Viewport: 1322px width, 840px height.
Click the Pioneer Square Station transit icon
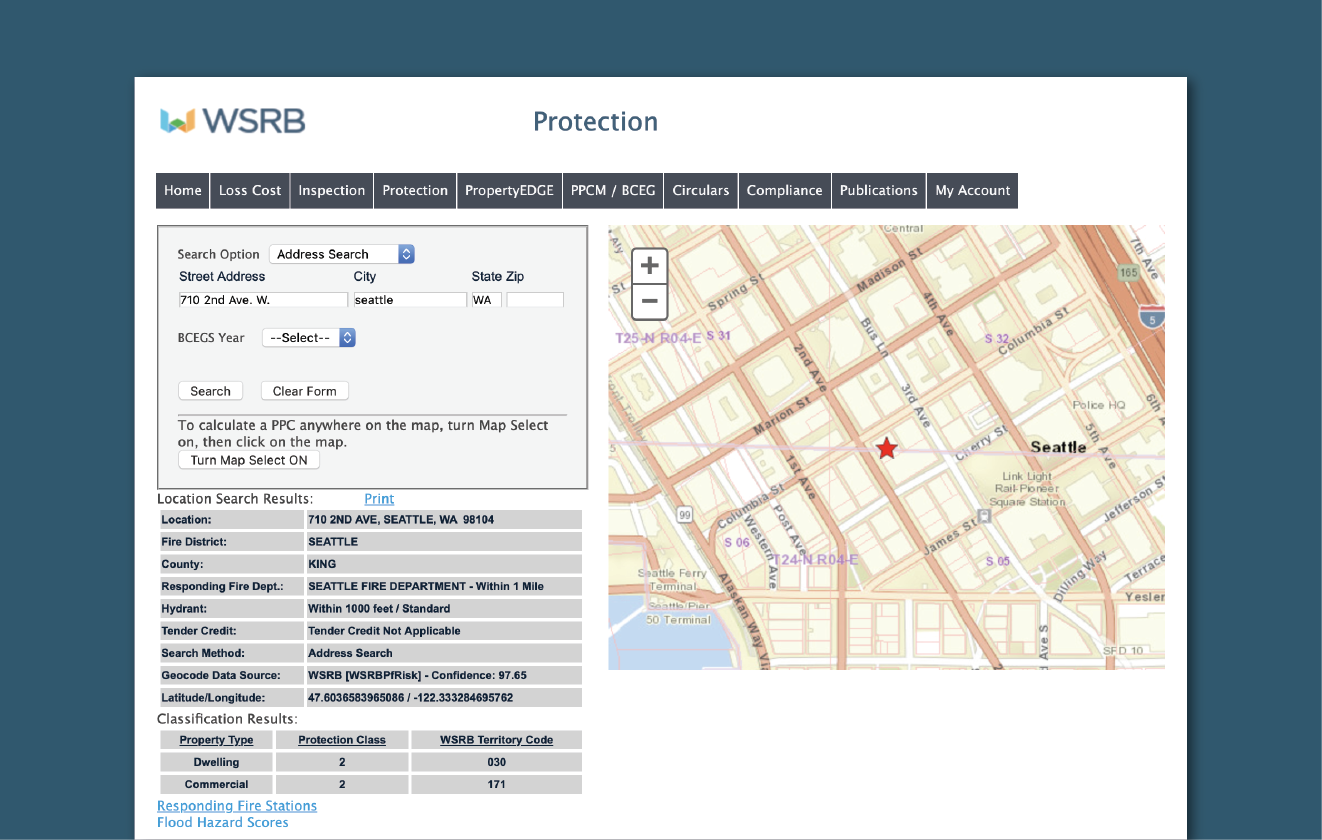[x=985, y=516]
